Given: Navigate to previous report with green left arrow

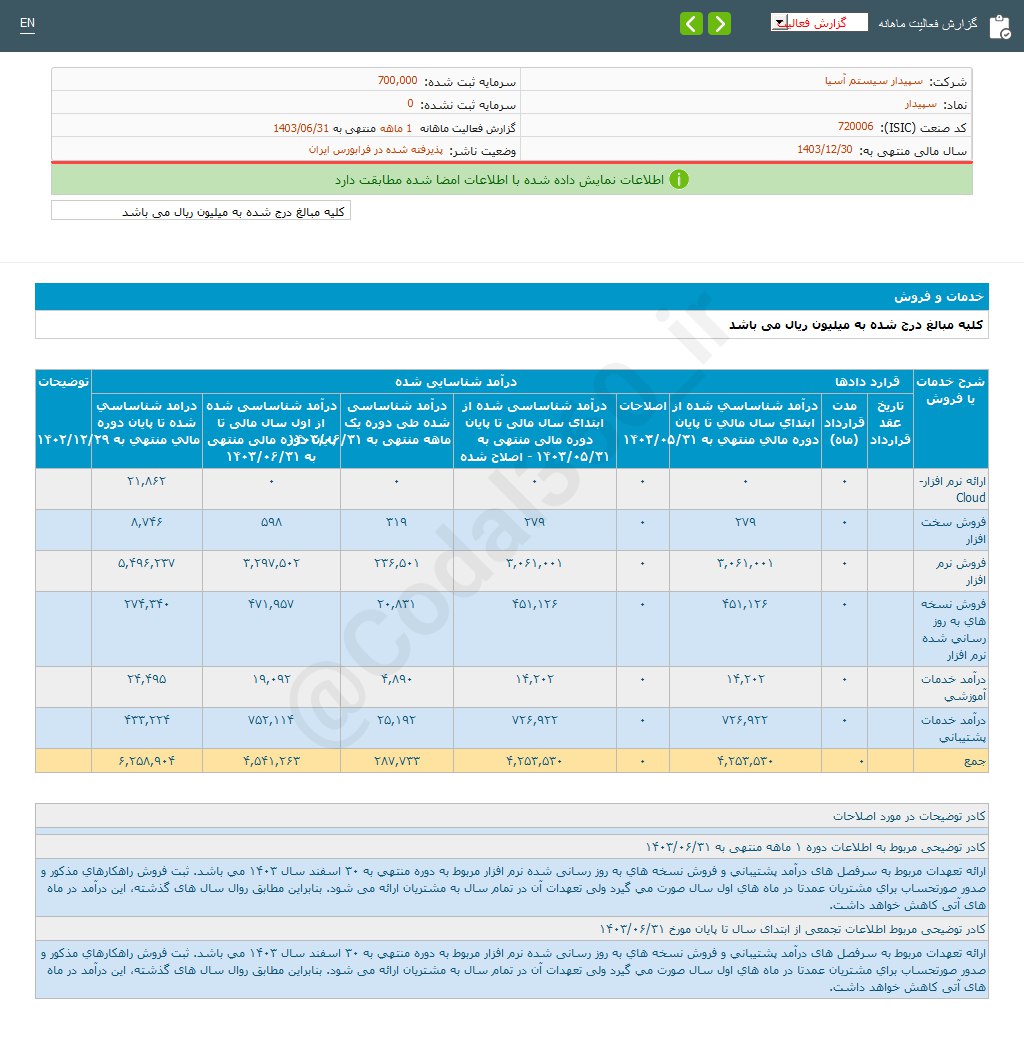Looking at the screenshot, I should coord(691,22).
